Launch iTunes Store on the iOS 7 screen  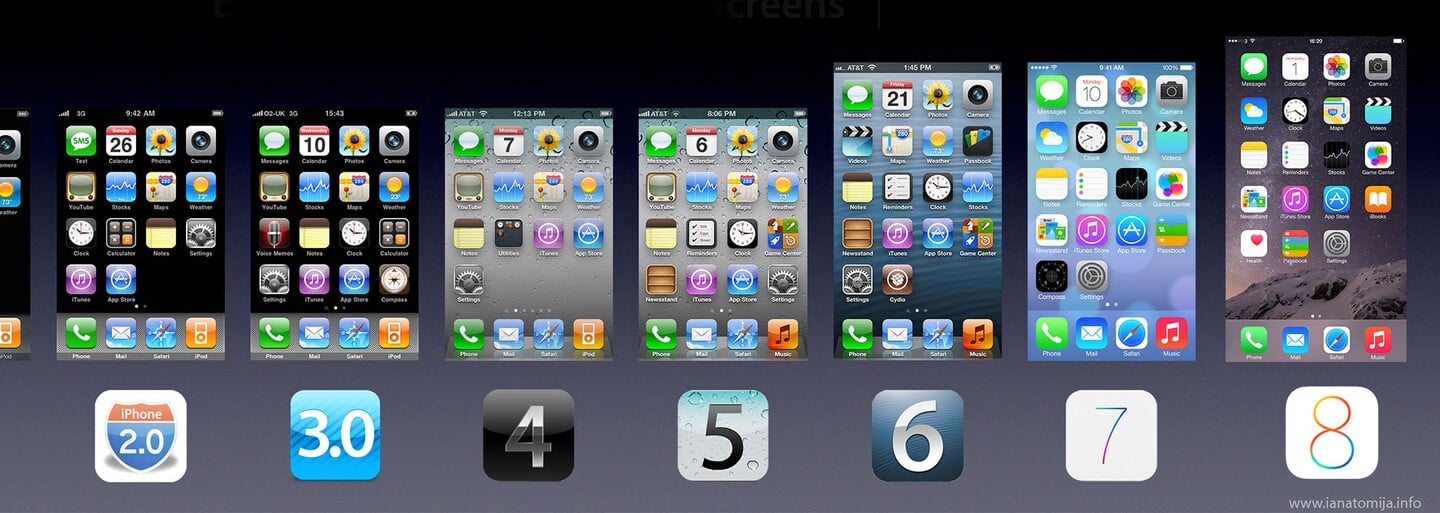tap(1091, 229)
